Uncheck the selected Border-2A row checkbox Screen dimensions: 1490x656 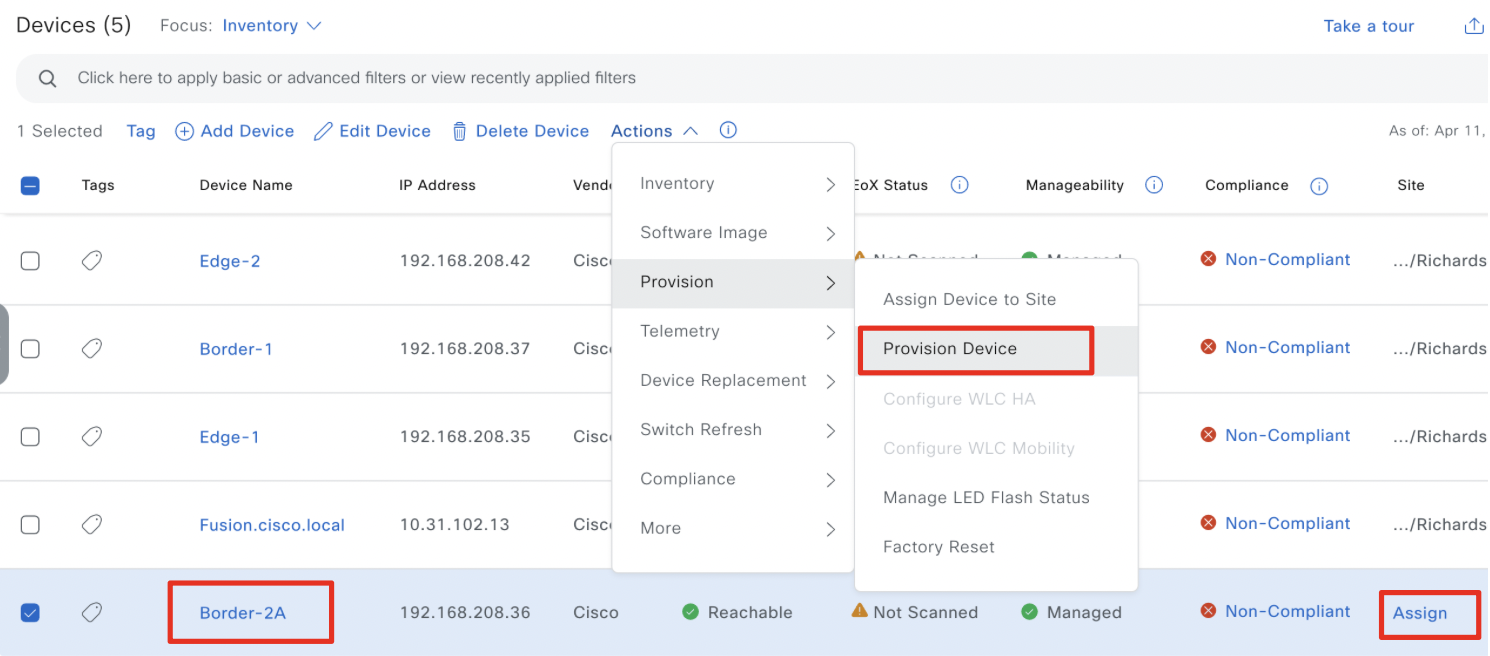(x=30, y=612)
